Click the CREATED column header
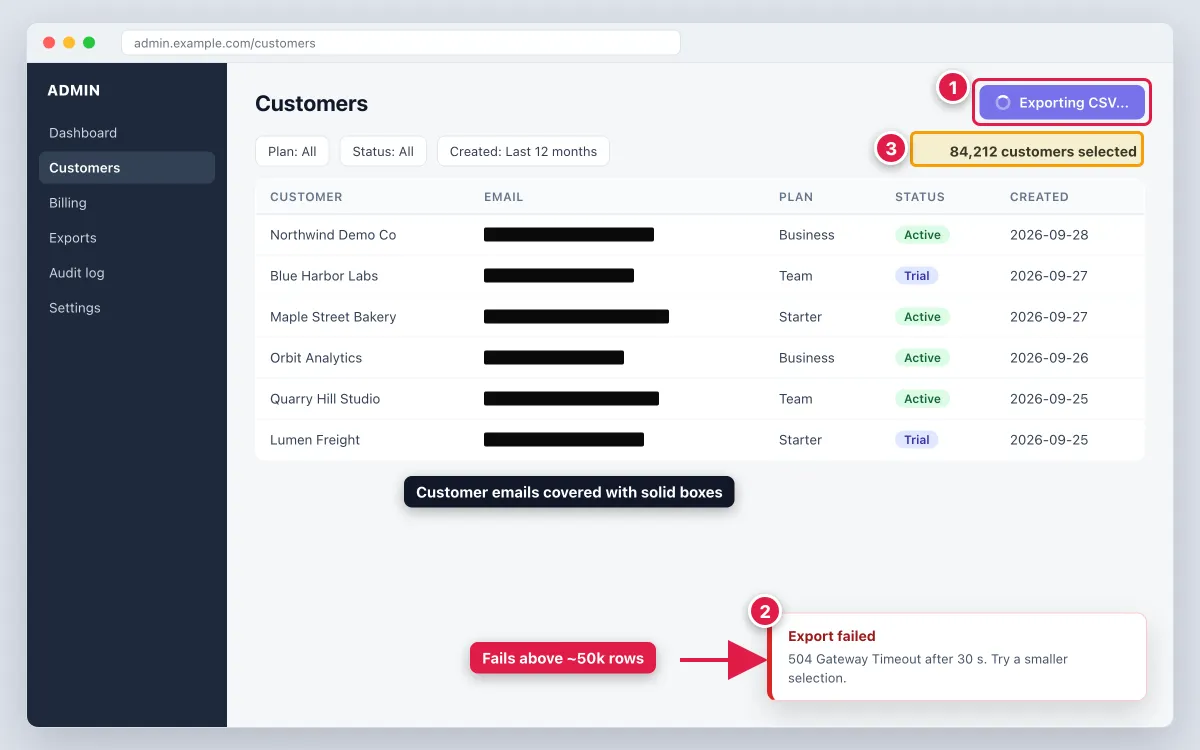This screenshot has height=750, width=1200. click(x=1039, y=197)
